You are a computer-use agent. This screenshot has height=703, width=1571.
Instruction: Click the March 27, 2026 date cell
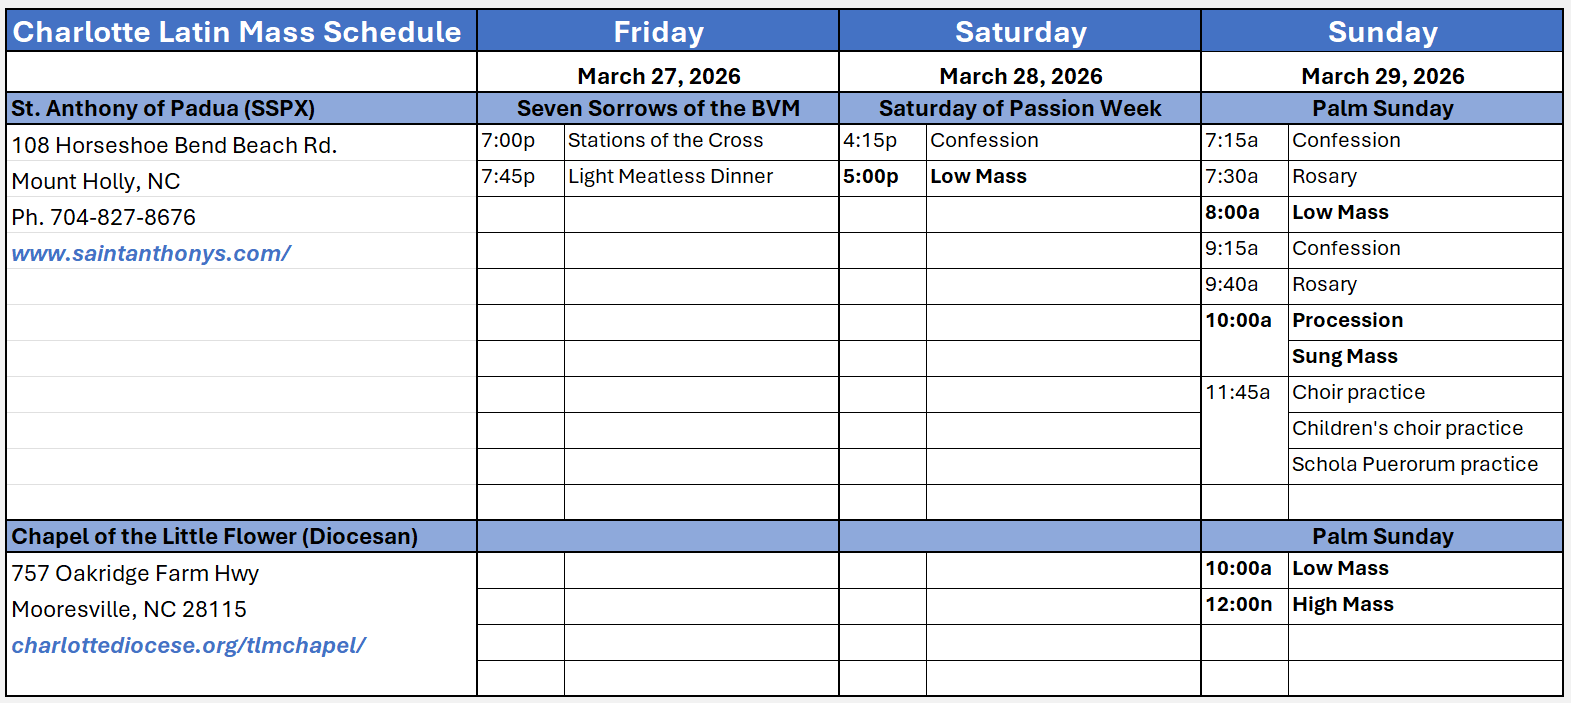658,76
